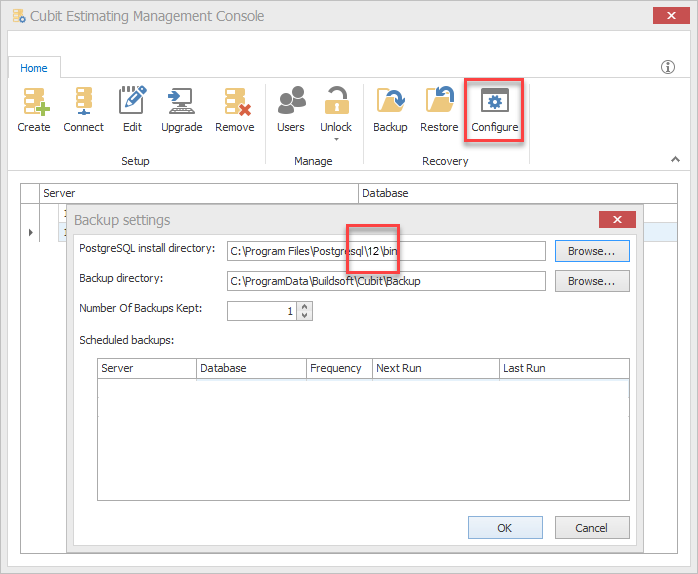The image size is (698, 574).
Task: Cancel the Backup settings dialog
Action: point(592,528)
